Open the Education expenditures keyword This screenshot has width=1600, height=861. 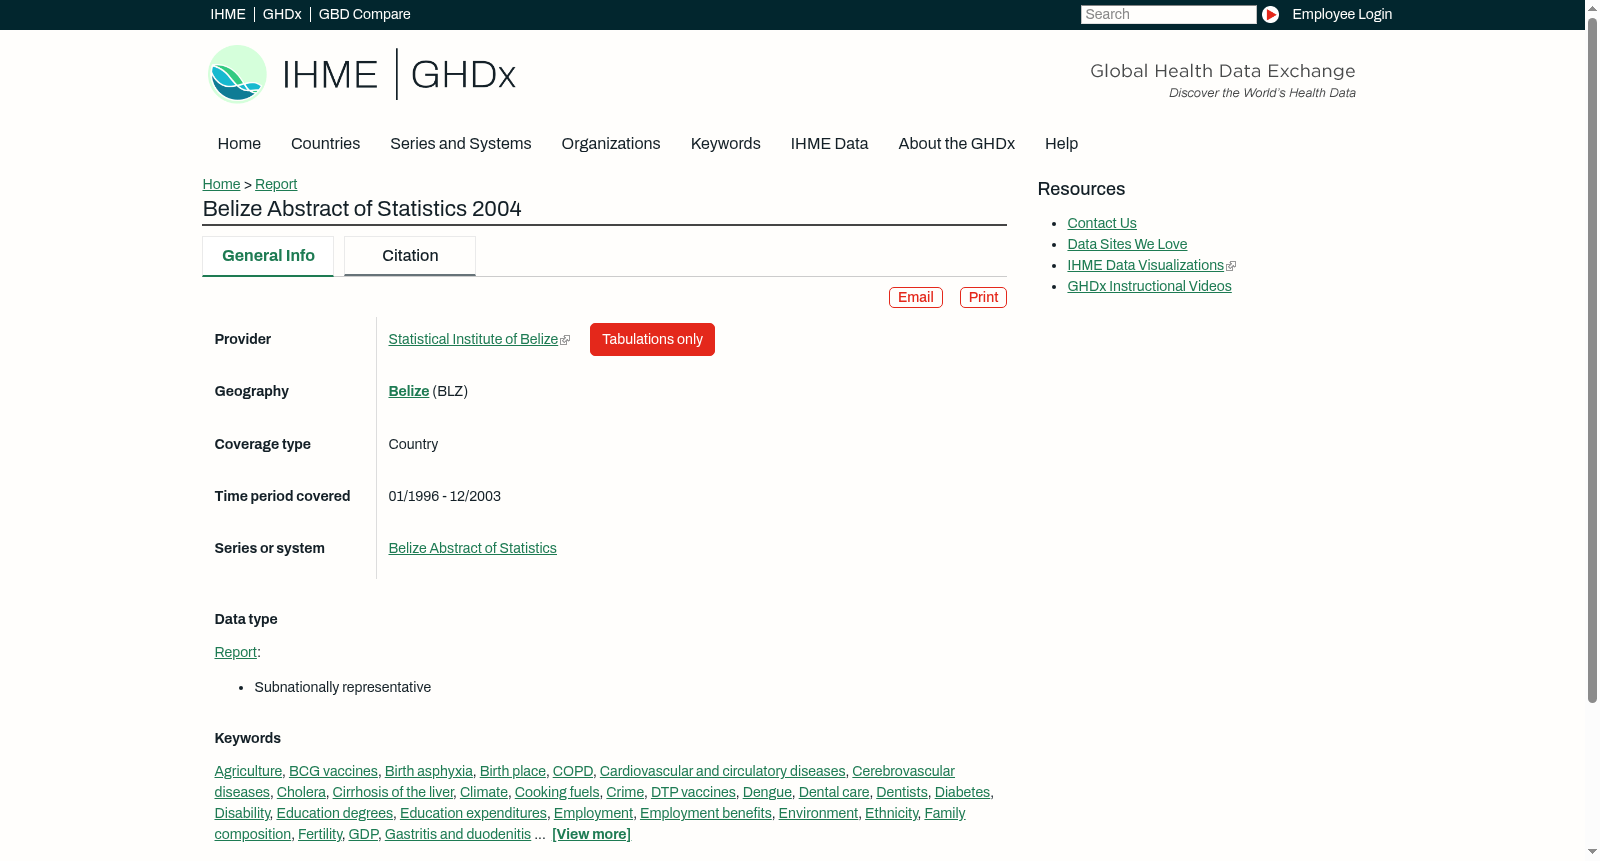(x=473, y=813)
